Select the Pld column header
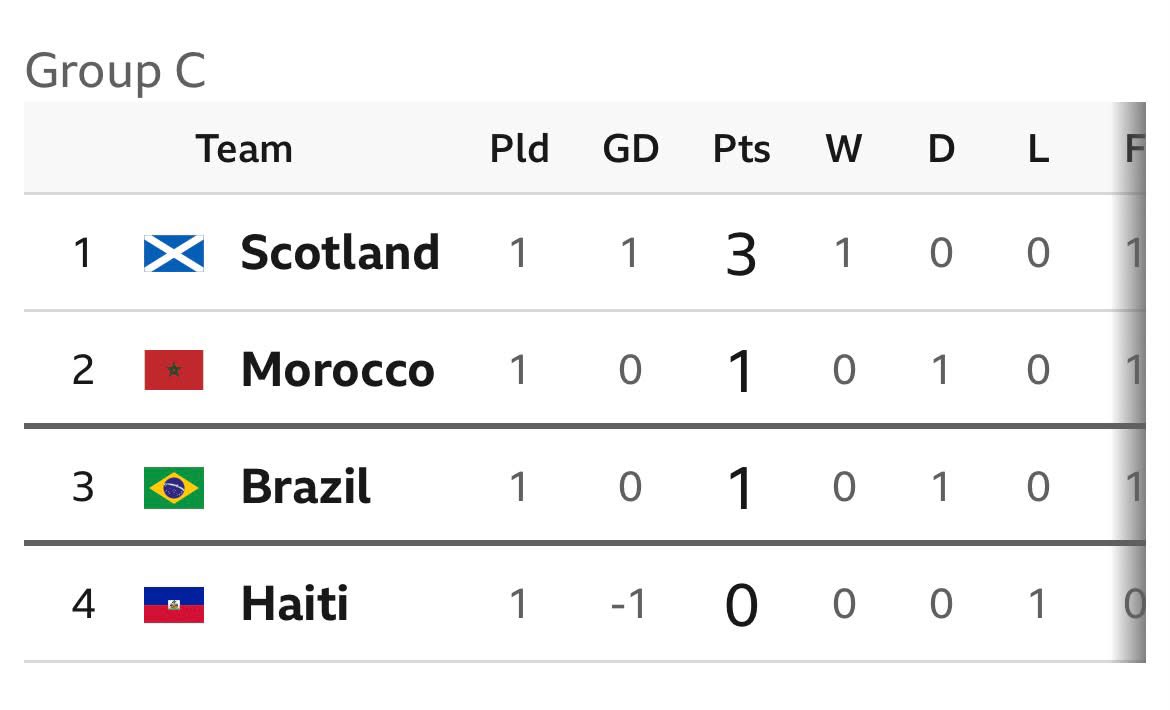The width and height of the screenshot is (1170, 710). tap(519, 148)
